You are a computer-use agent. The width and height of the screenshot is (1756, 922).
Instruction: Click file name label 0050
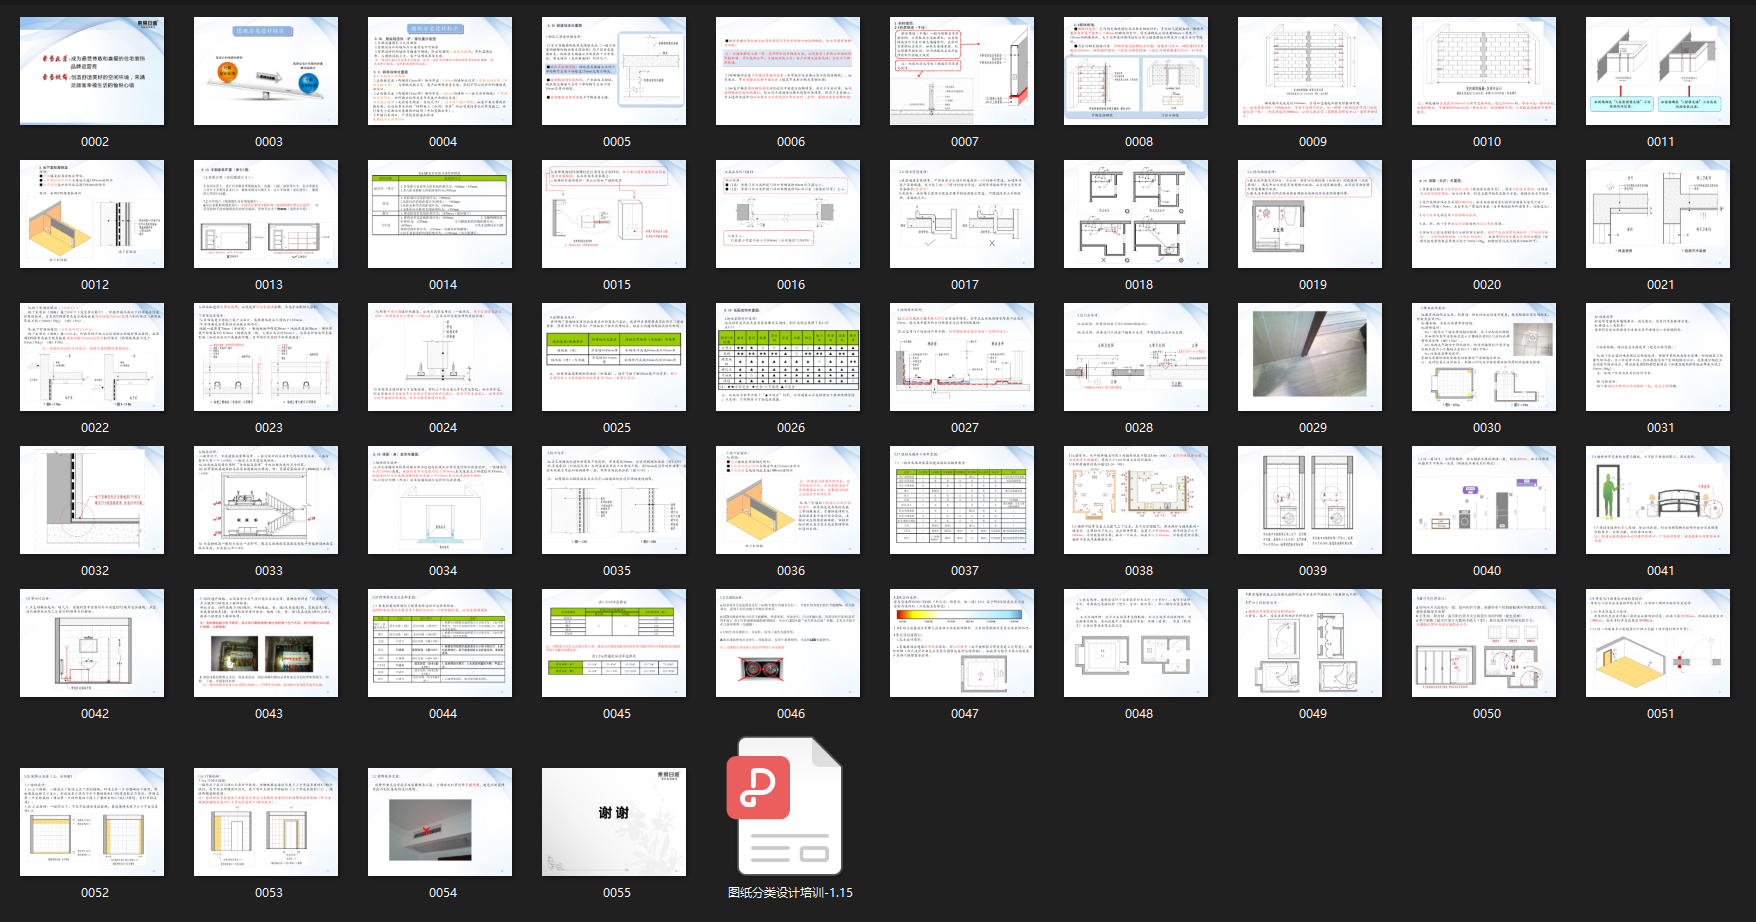1487,714
